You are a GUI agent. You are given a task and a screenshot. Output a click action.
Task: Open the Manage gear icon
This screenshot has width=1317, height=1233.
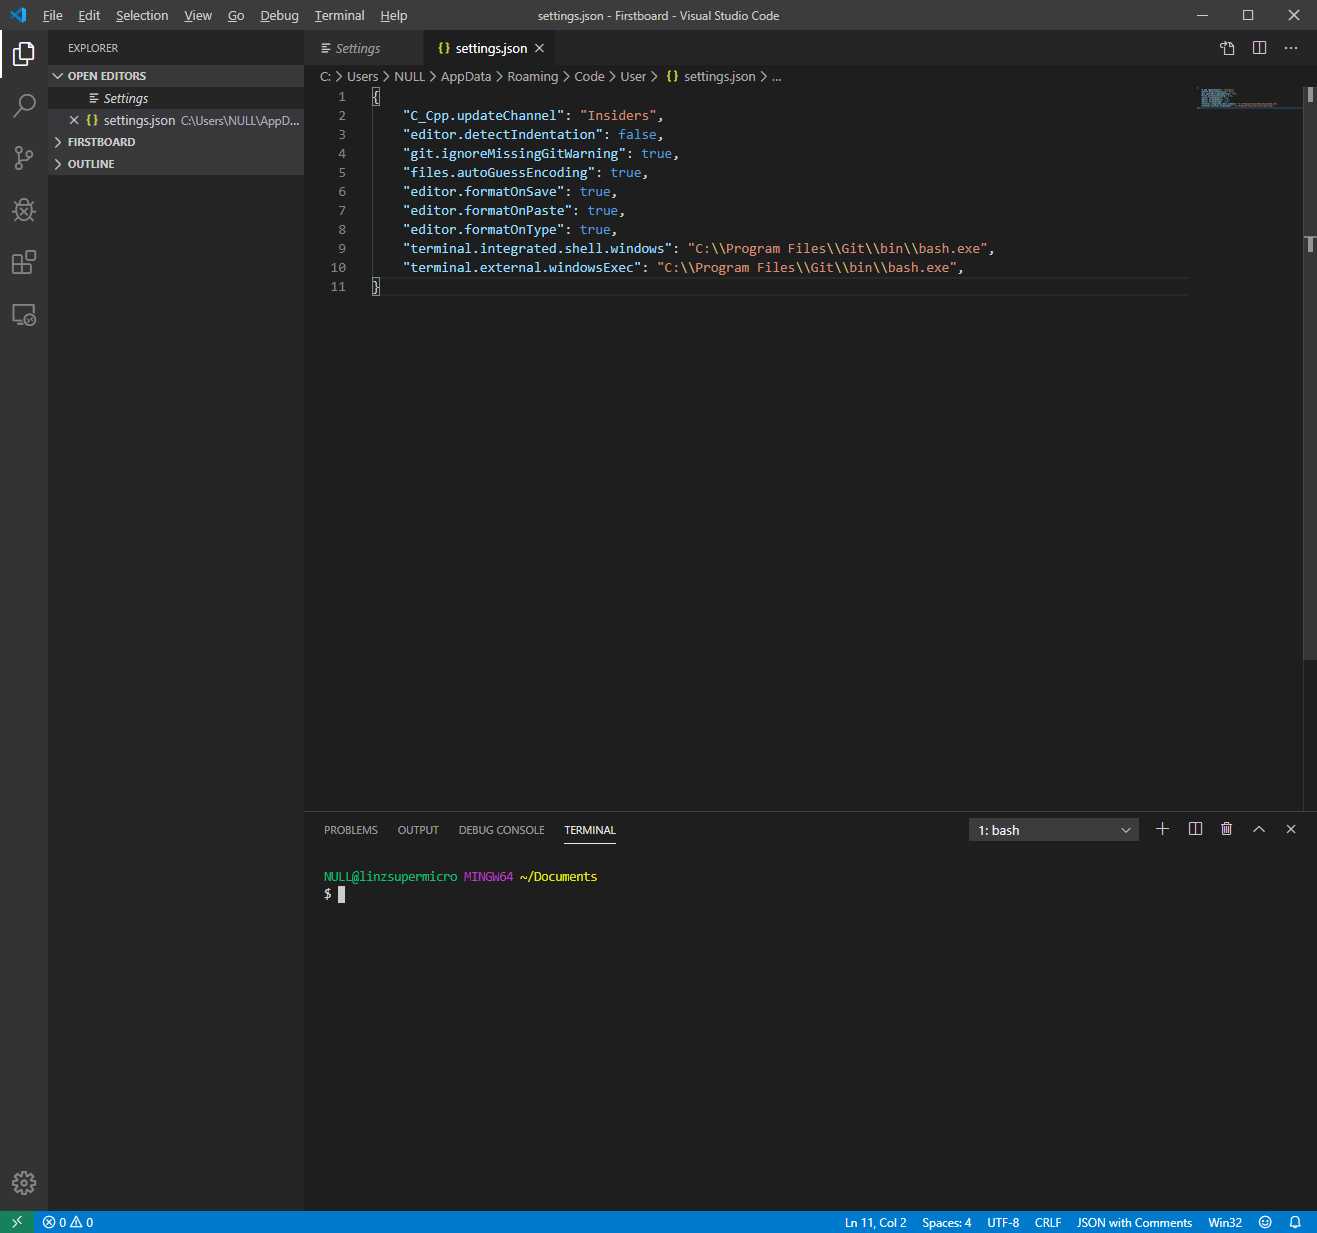24,1183
